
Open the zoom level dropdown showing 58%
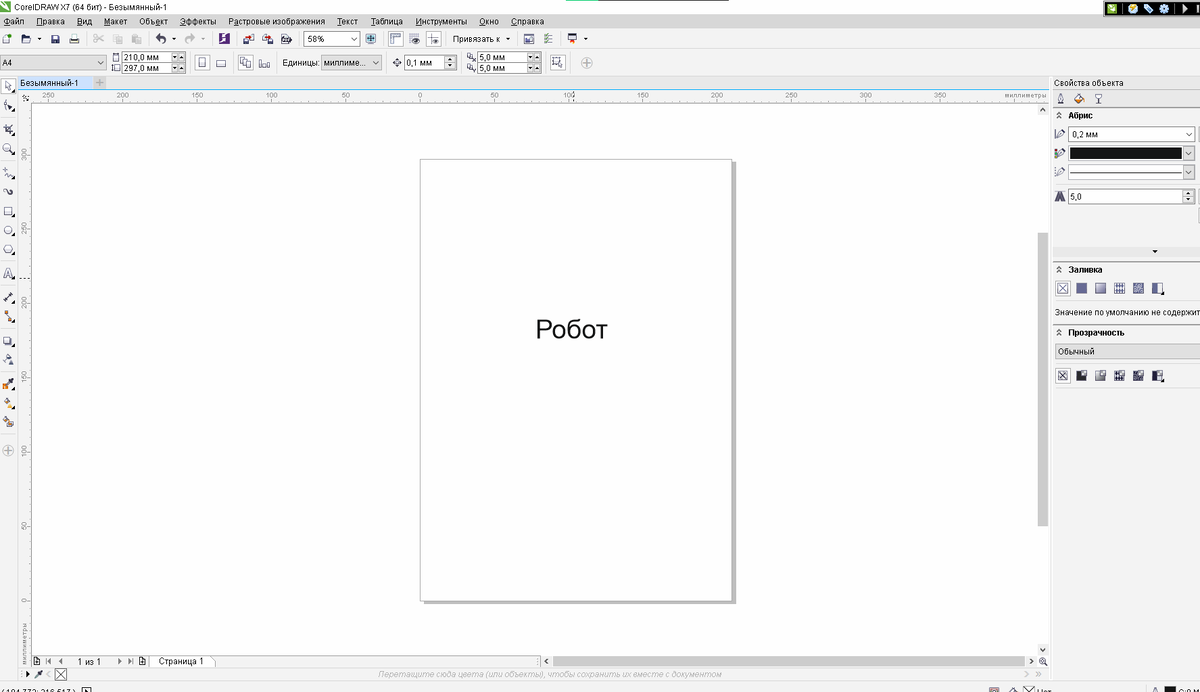[x=352, y=38]
